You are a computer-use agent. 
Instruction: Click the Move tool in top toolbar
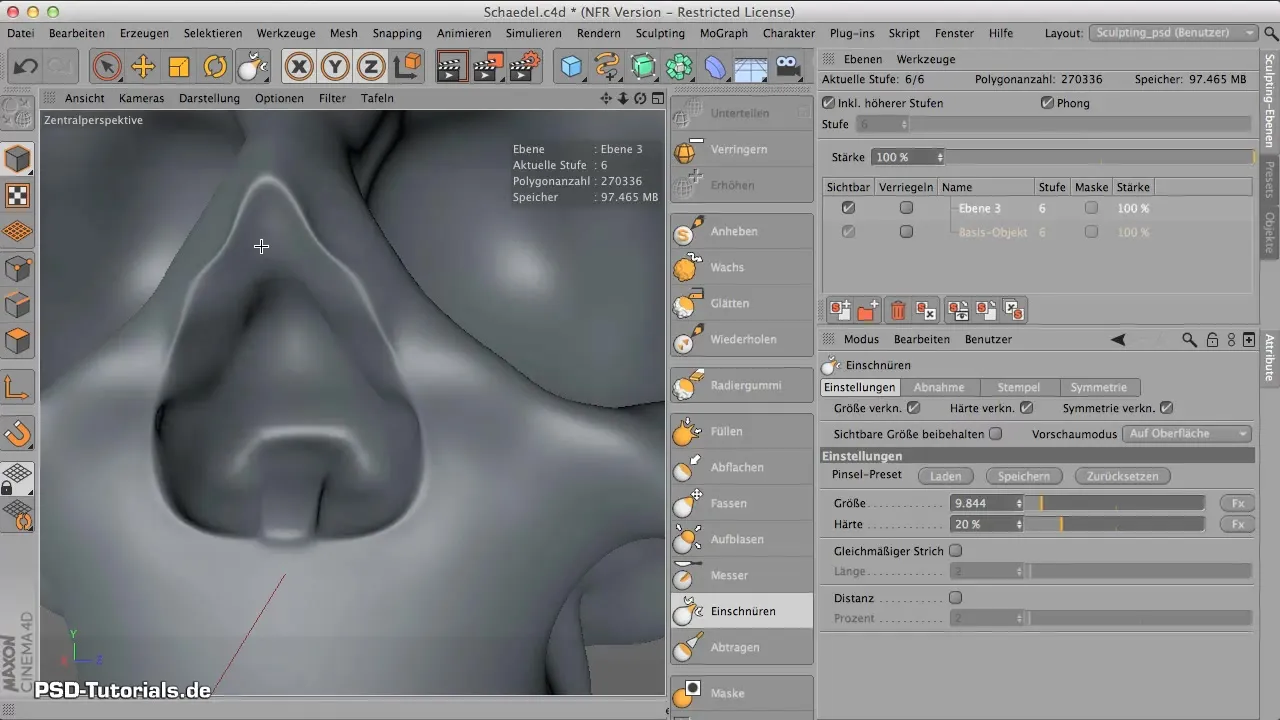point(143,67)
